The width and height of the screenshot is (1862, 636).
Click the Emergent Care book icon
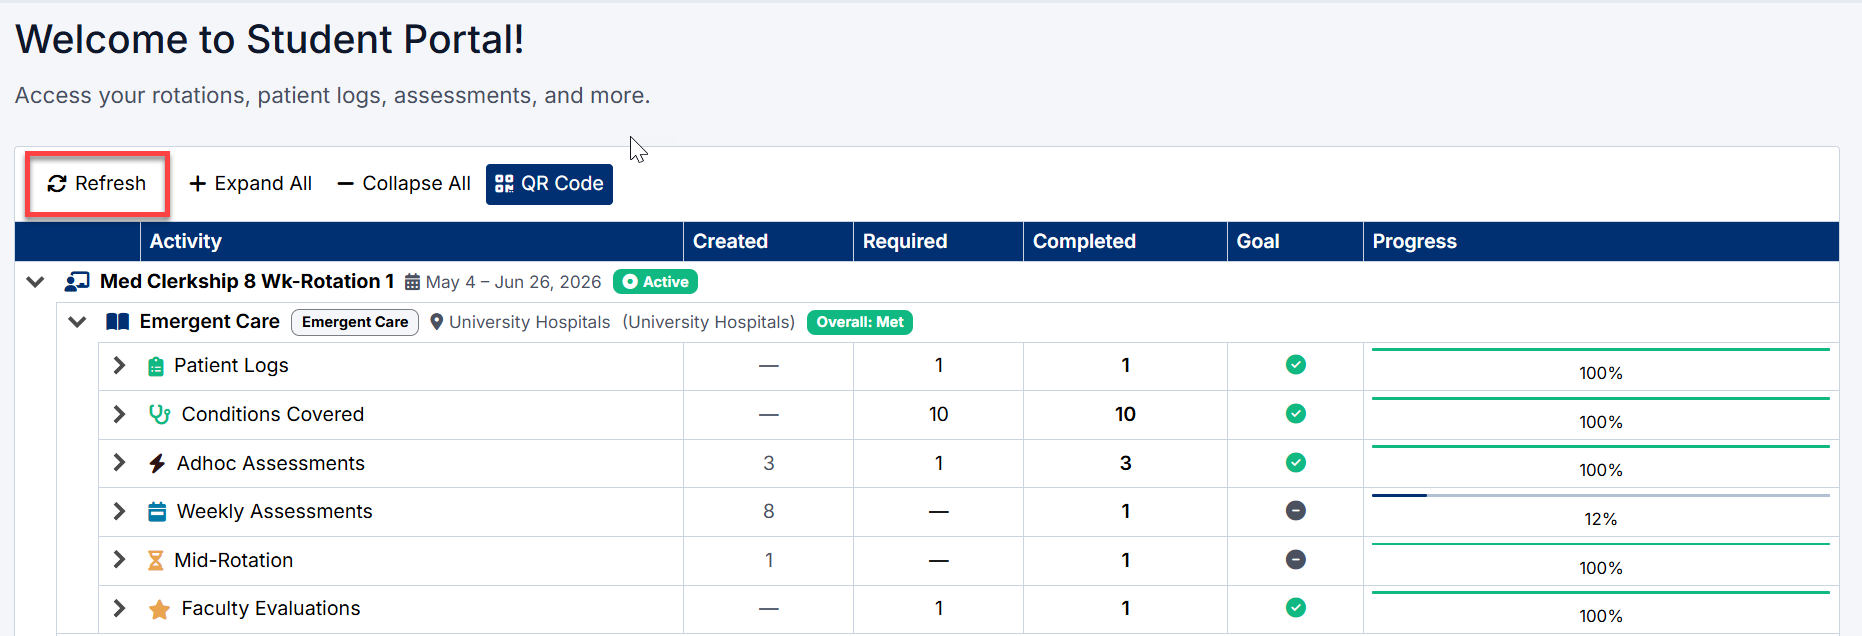[118, 322]
